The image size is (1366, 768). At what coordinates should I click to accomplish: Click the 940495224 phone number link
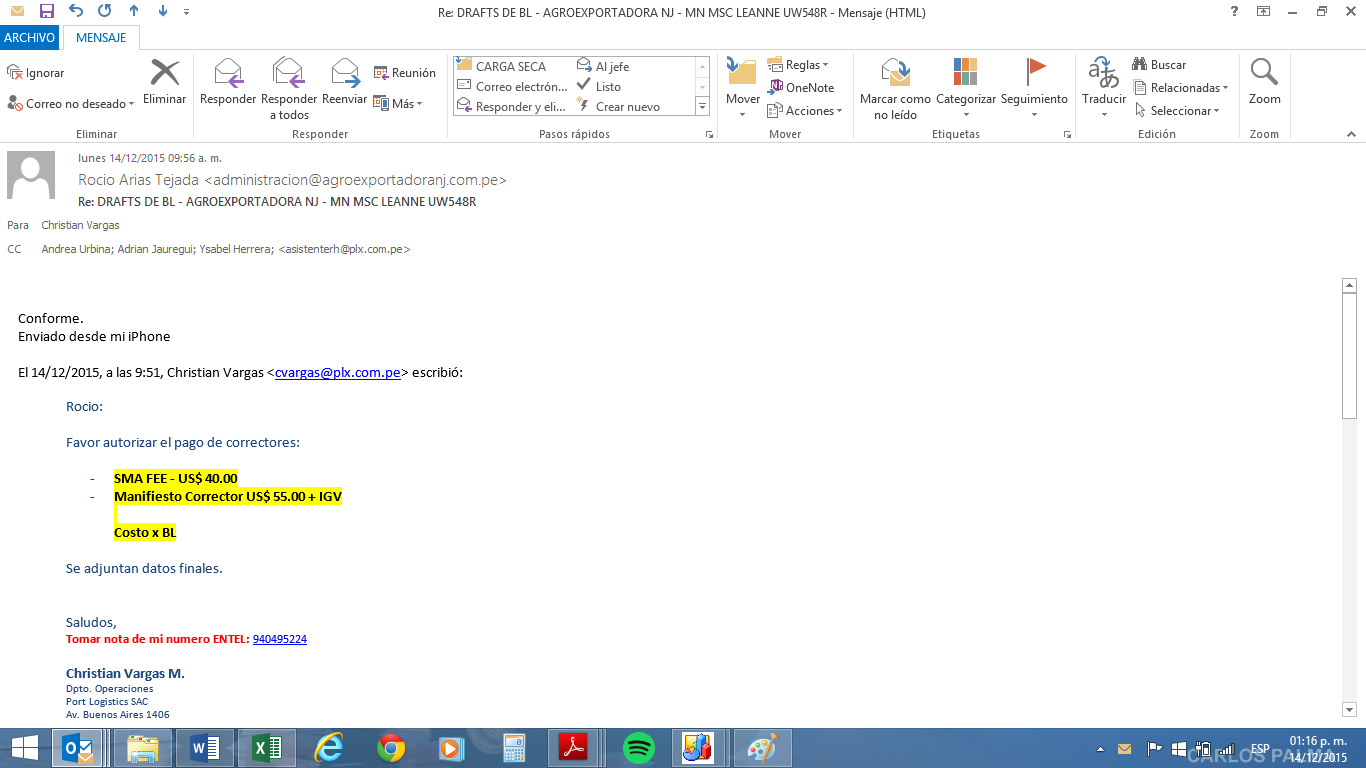click(x=280, y=639)
